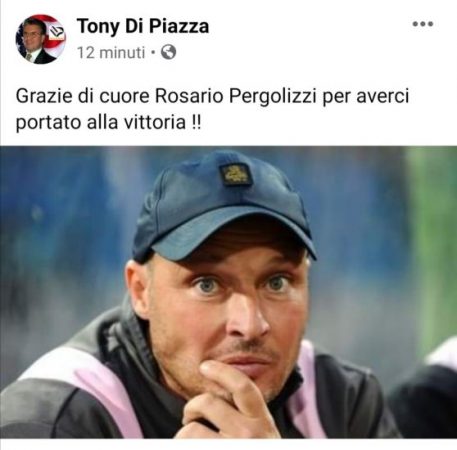Click the Palermo club logo in avatar
This screenshot has height=450, width=457.
(x=56, y=32)
